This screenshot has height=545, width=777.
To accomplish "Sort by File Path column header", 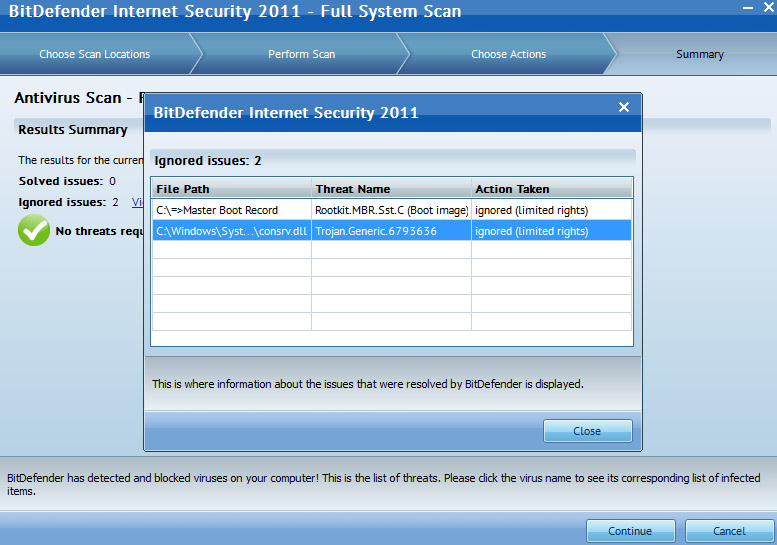I will (232, 189).
